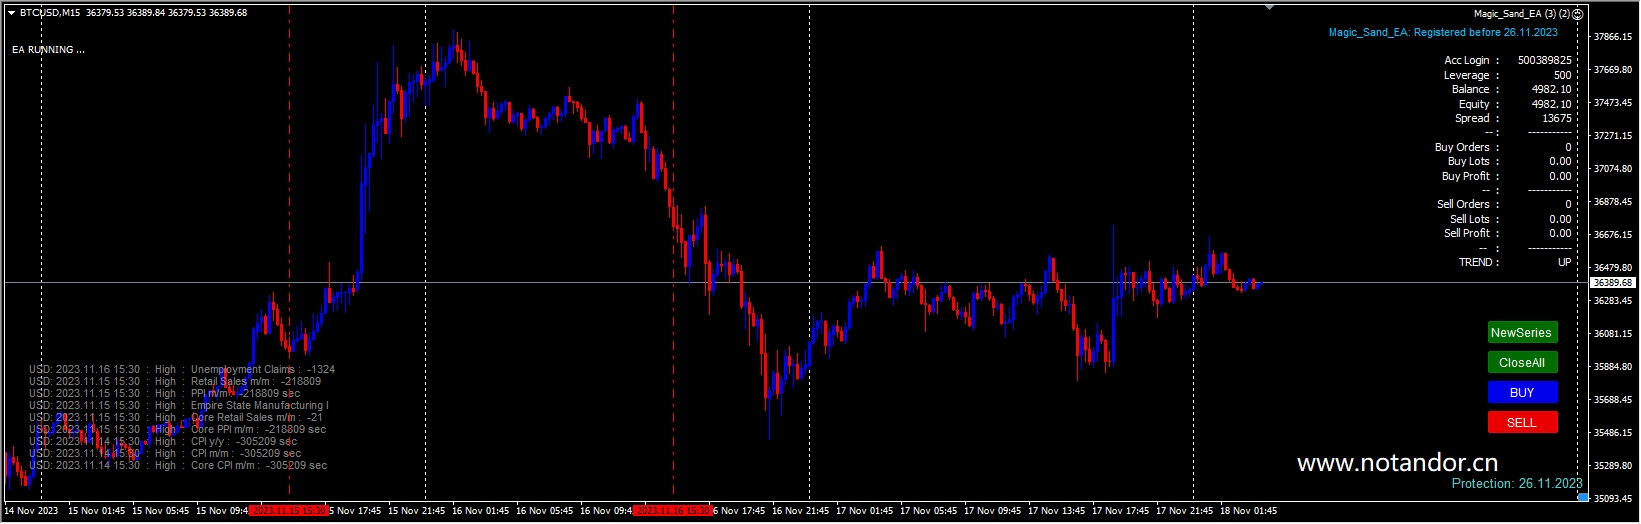Open the BTCUSD,M15 chart dropdown triangle

[11, 13]
